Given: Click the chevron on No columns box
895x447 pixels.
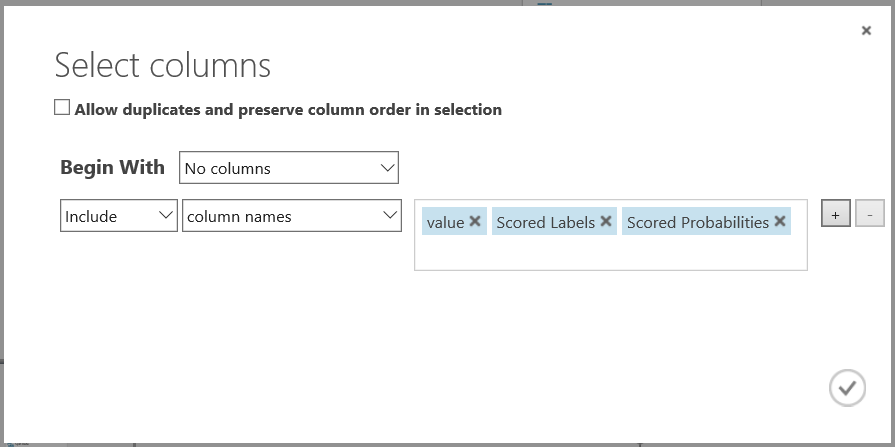Looking at the screenshot, I should [x=388, y=168].
